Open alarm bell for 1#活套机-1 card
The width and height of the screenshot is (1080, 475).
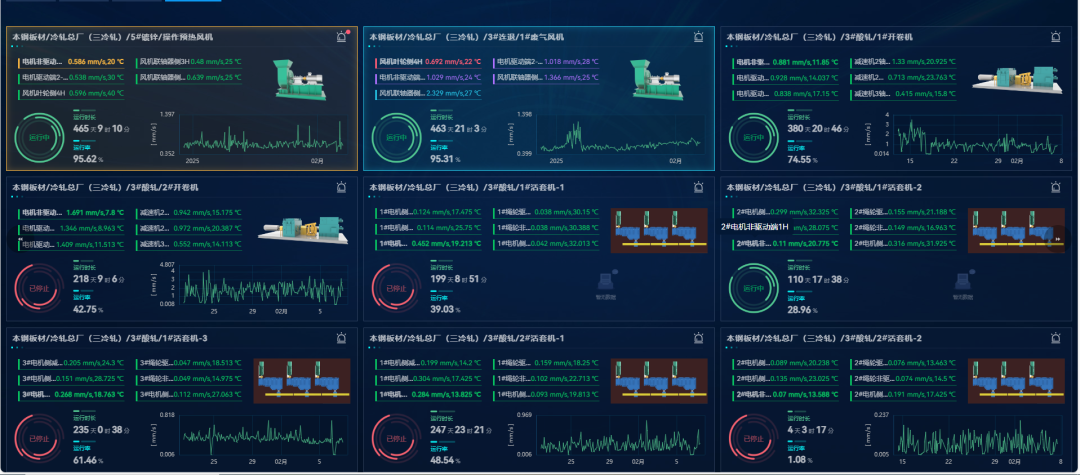[698, 187]
